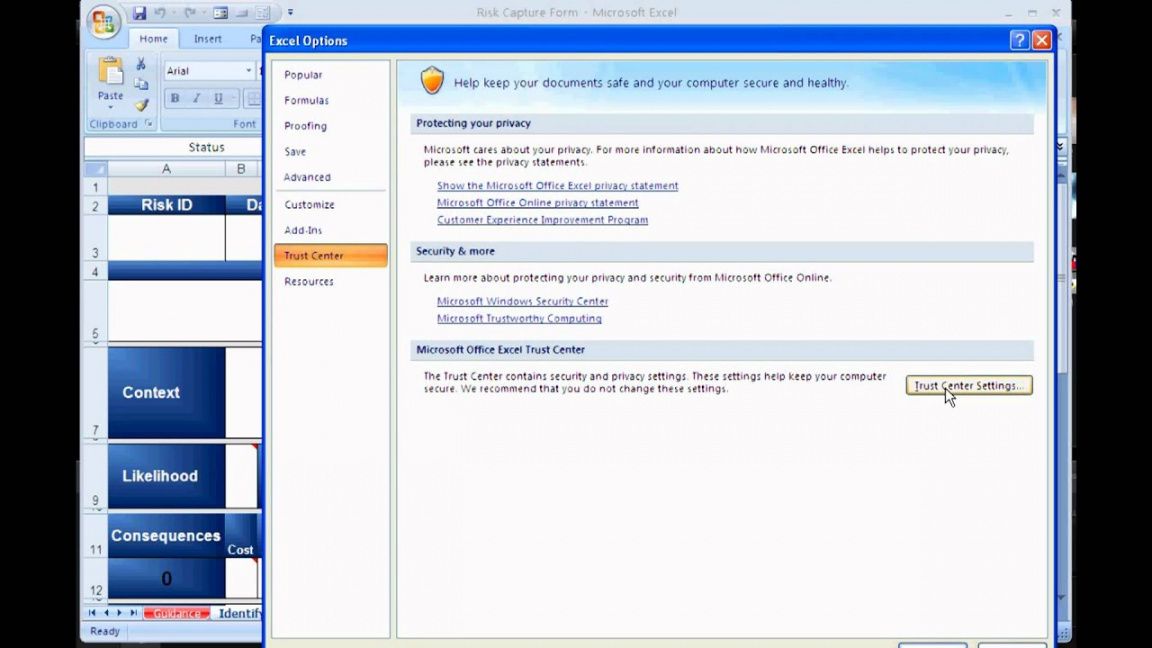Image resolution: width=1152 pixels, height=648 pixels.
Task: Open Microsoft Office Online privacy statement link
Action: click(537, 203)
